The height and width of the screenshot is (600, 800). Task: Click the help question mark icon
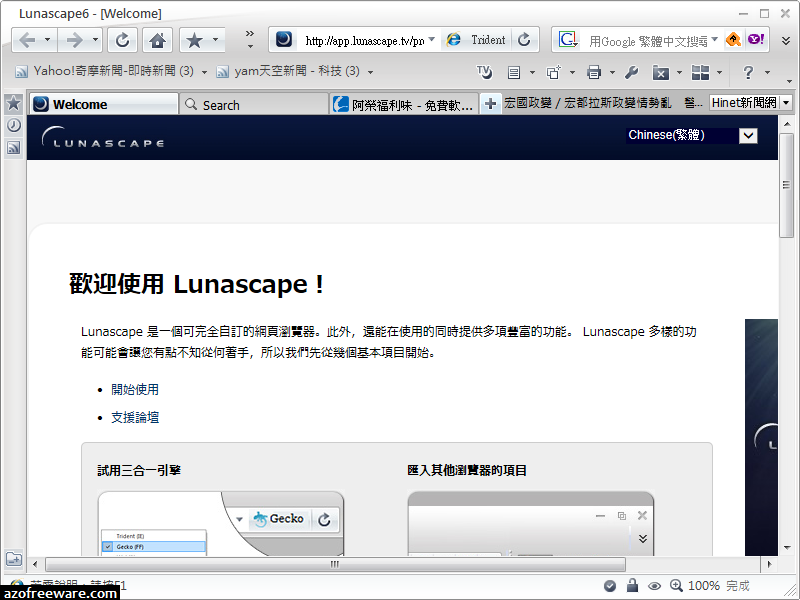click(x=748, y=72)
